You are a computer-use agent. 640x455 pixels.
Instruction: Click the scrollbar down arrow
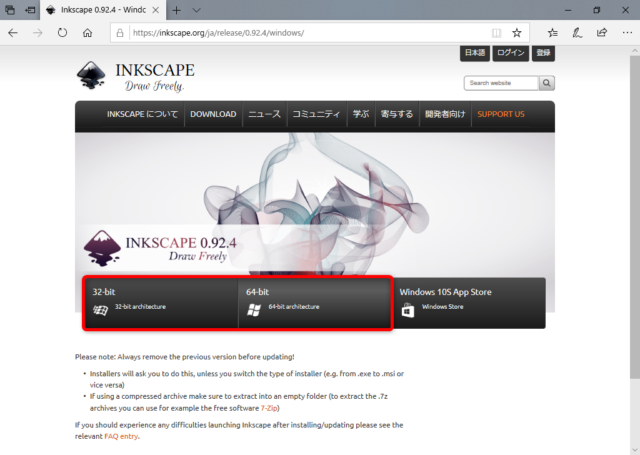[x=635, y=450]
